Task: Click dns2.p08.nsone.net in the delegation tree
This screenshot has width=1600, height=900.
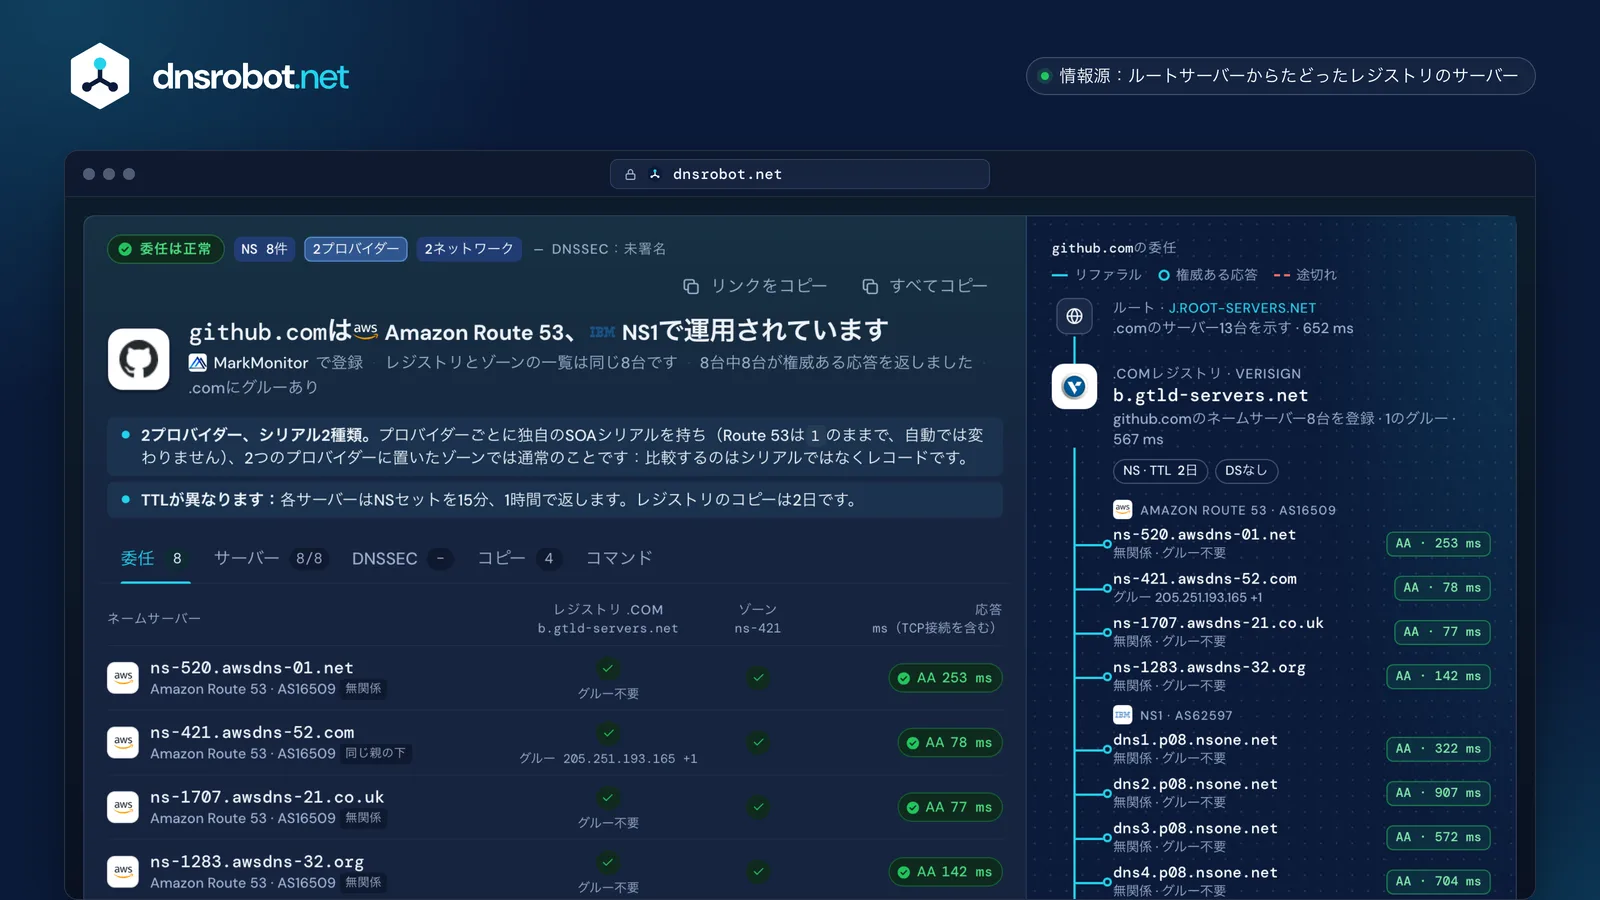Action: [x=1195, y=784]
